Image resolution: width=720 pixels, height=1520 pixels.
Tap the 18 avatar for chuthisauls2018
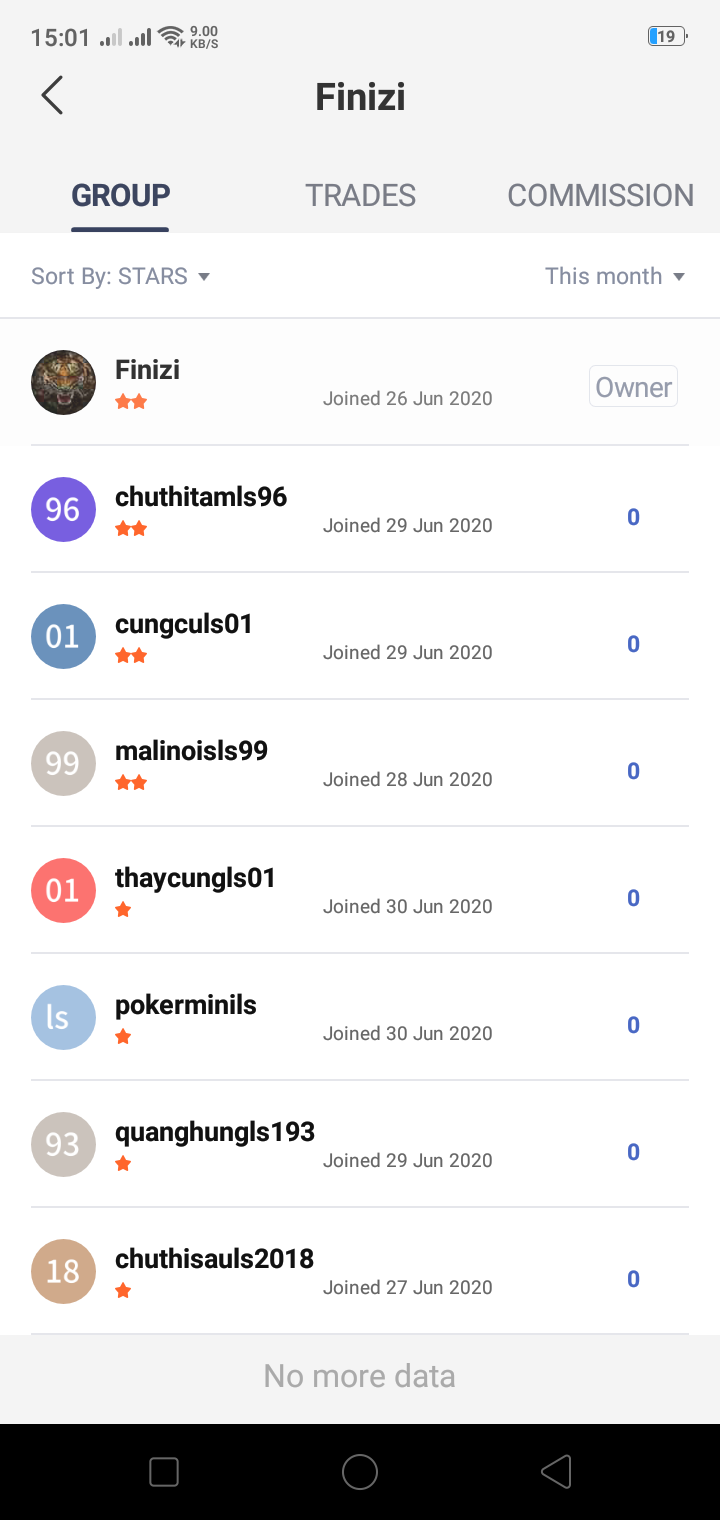pos(64,1271)
